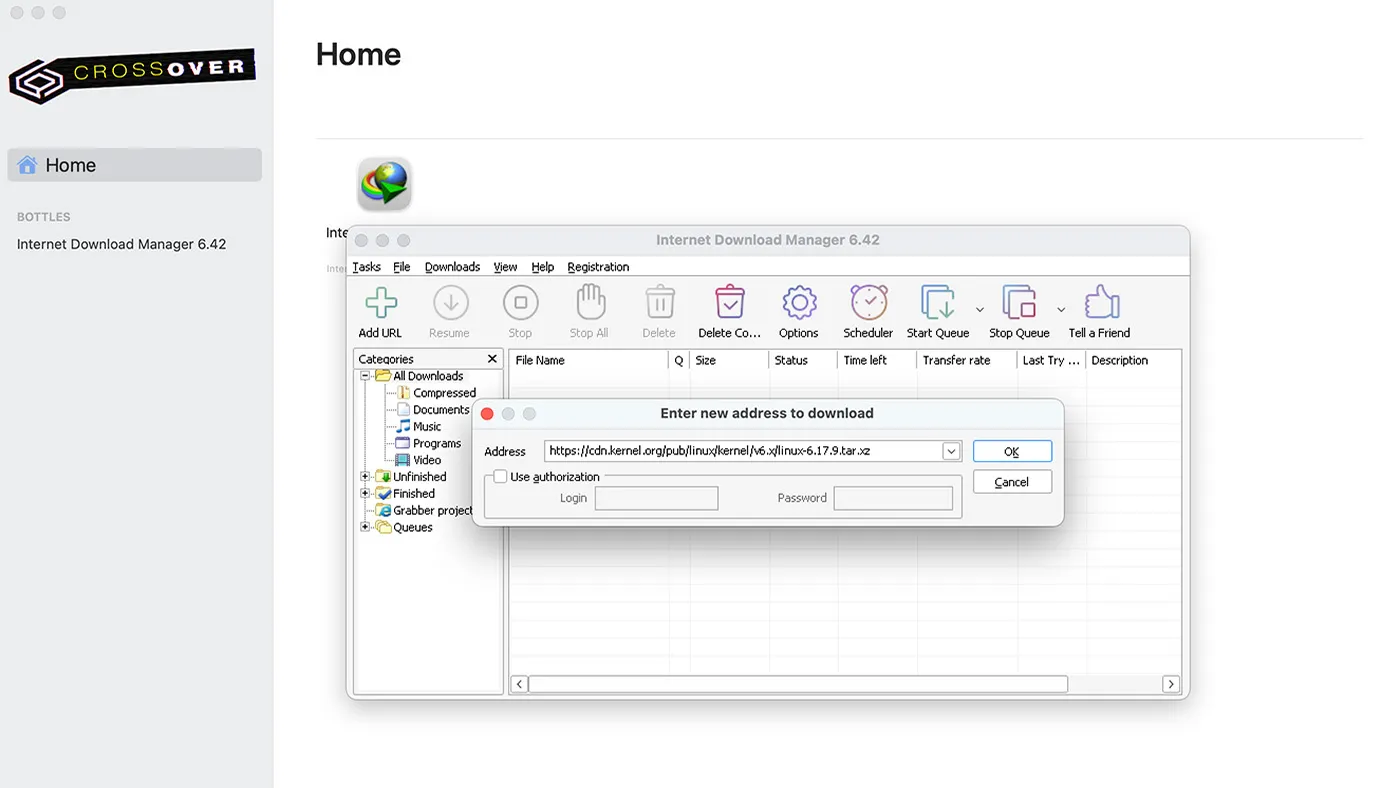
Task: Confirm download with the OK button
Action: 1012,451
